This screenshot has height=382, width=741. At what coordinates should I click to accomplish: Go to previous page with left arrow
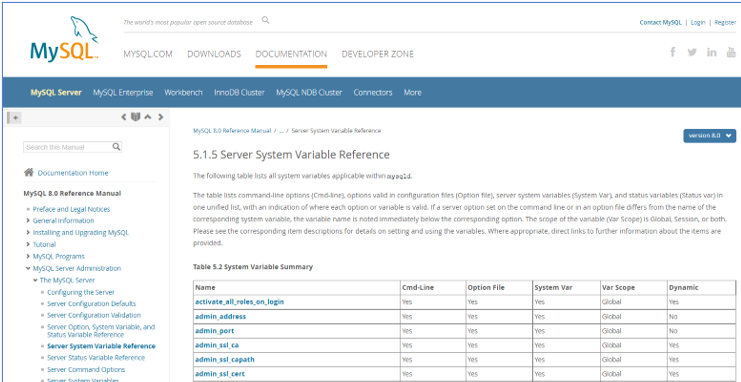point(124,117)
